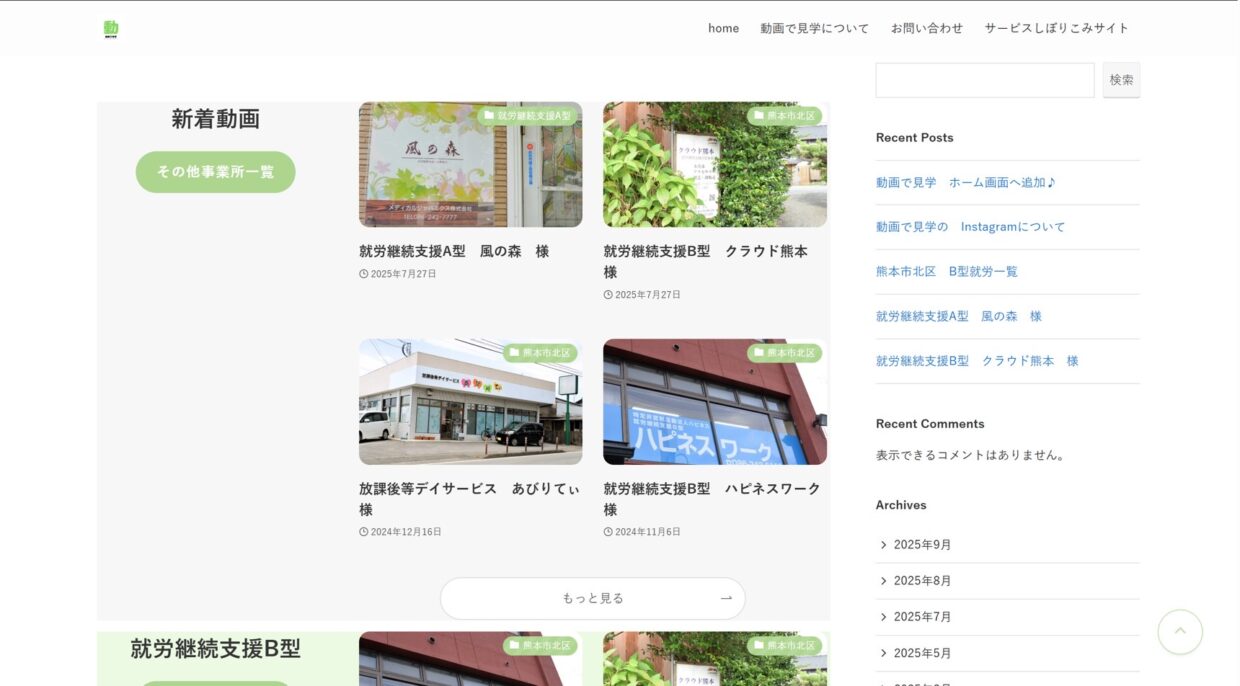The image size is (1240, 686).
Task: Click the green site logo icon
Action: coord(111,29)
